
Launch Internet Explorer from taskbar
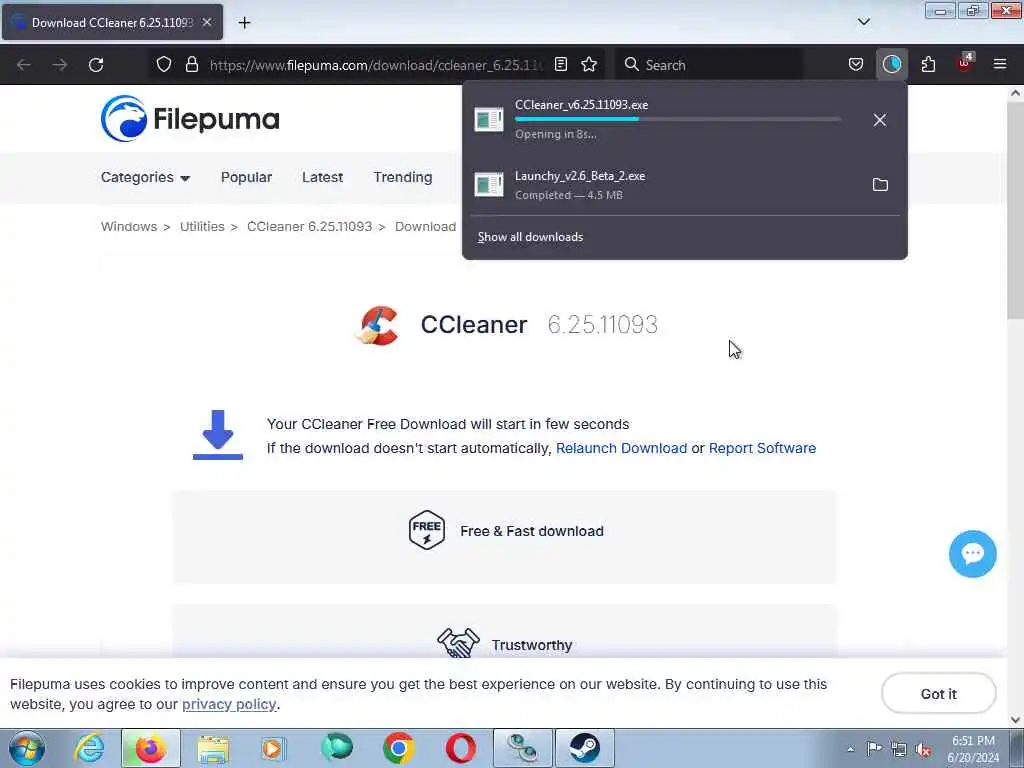tap(89, 748)
